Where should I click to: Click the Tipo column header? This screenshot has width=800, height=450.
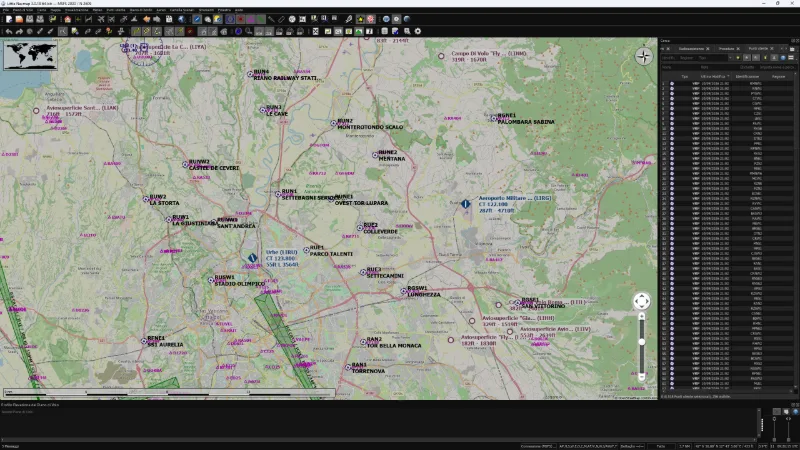pos(684,77)
